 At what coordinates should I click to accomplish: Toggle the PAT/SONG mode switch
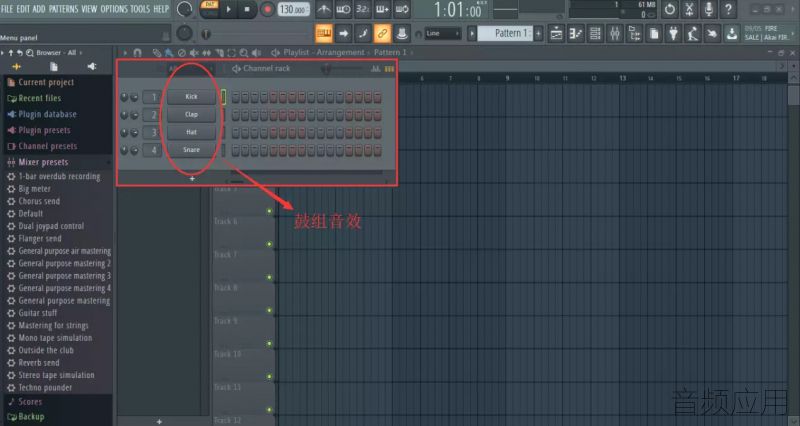(x=209, y=9)
